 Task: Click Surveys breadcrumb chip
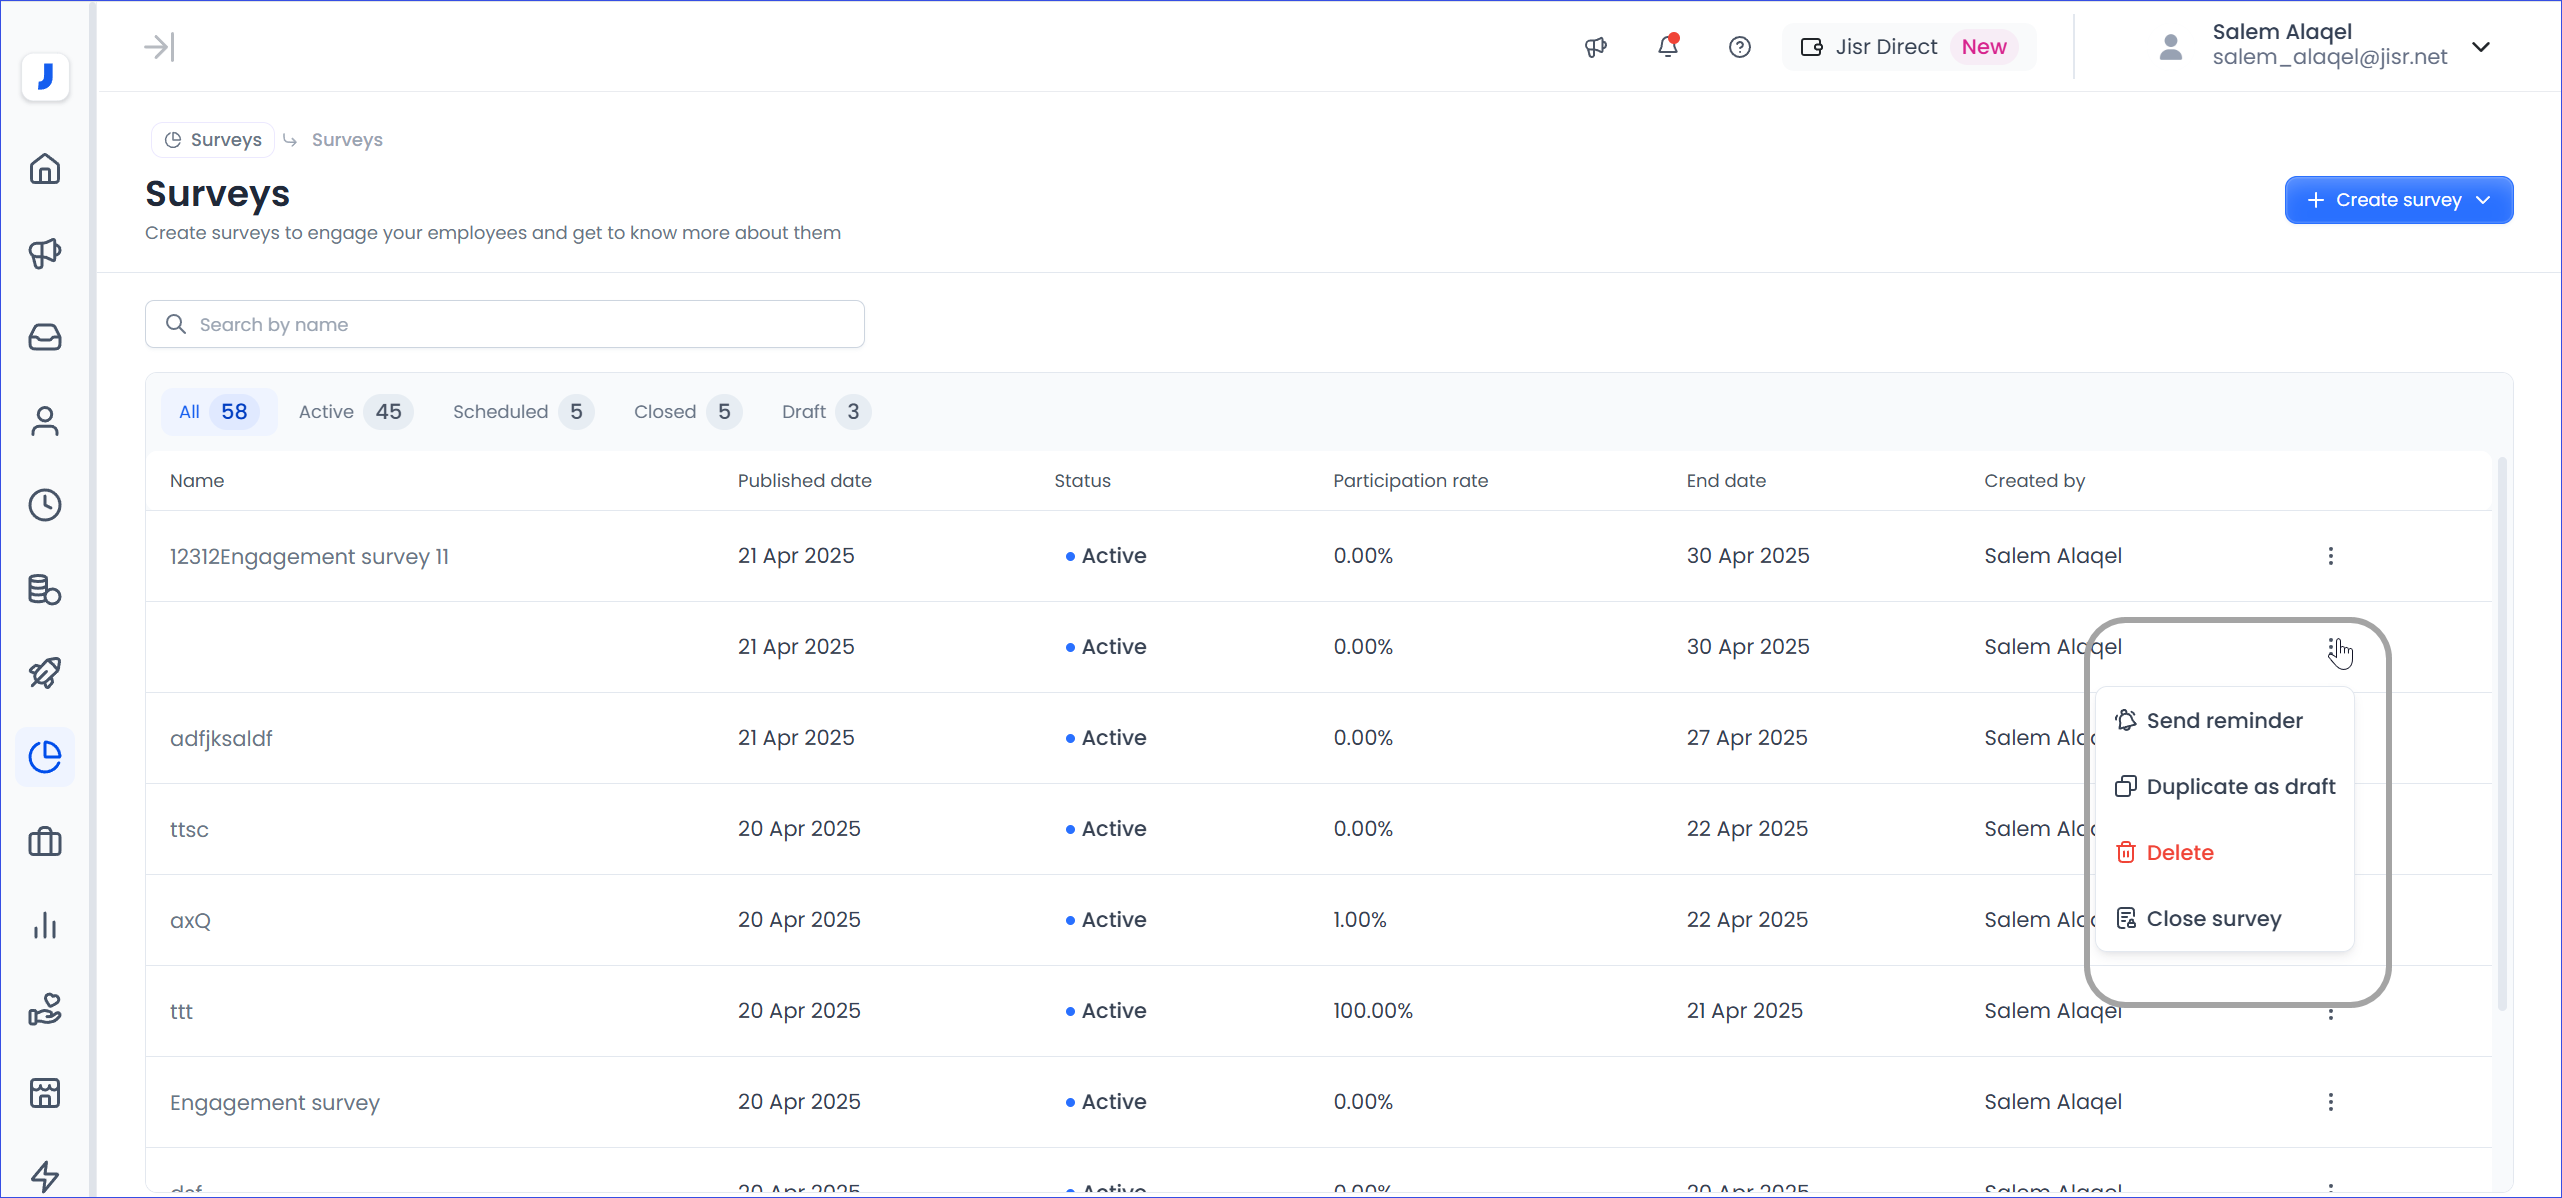[x=213, y=140]
